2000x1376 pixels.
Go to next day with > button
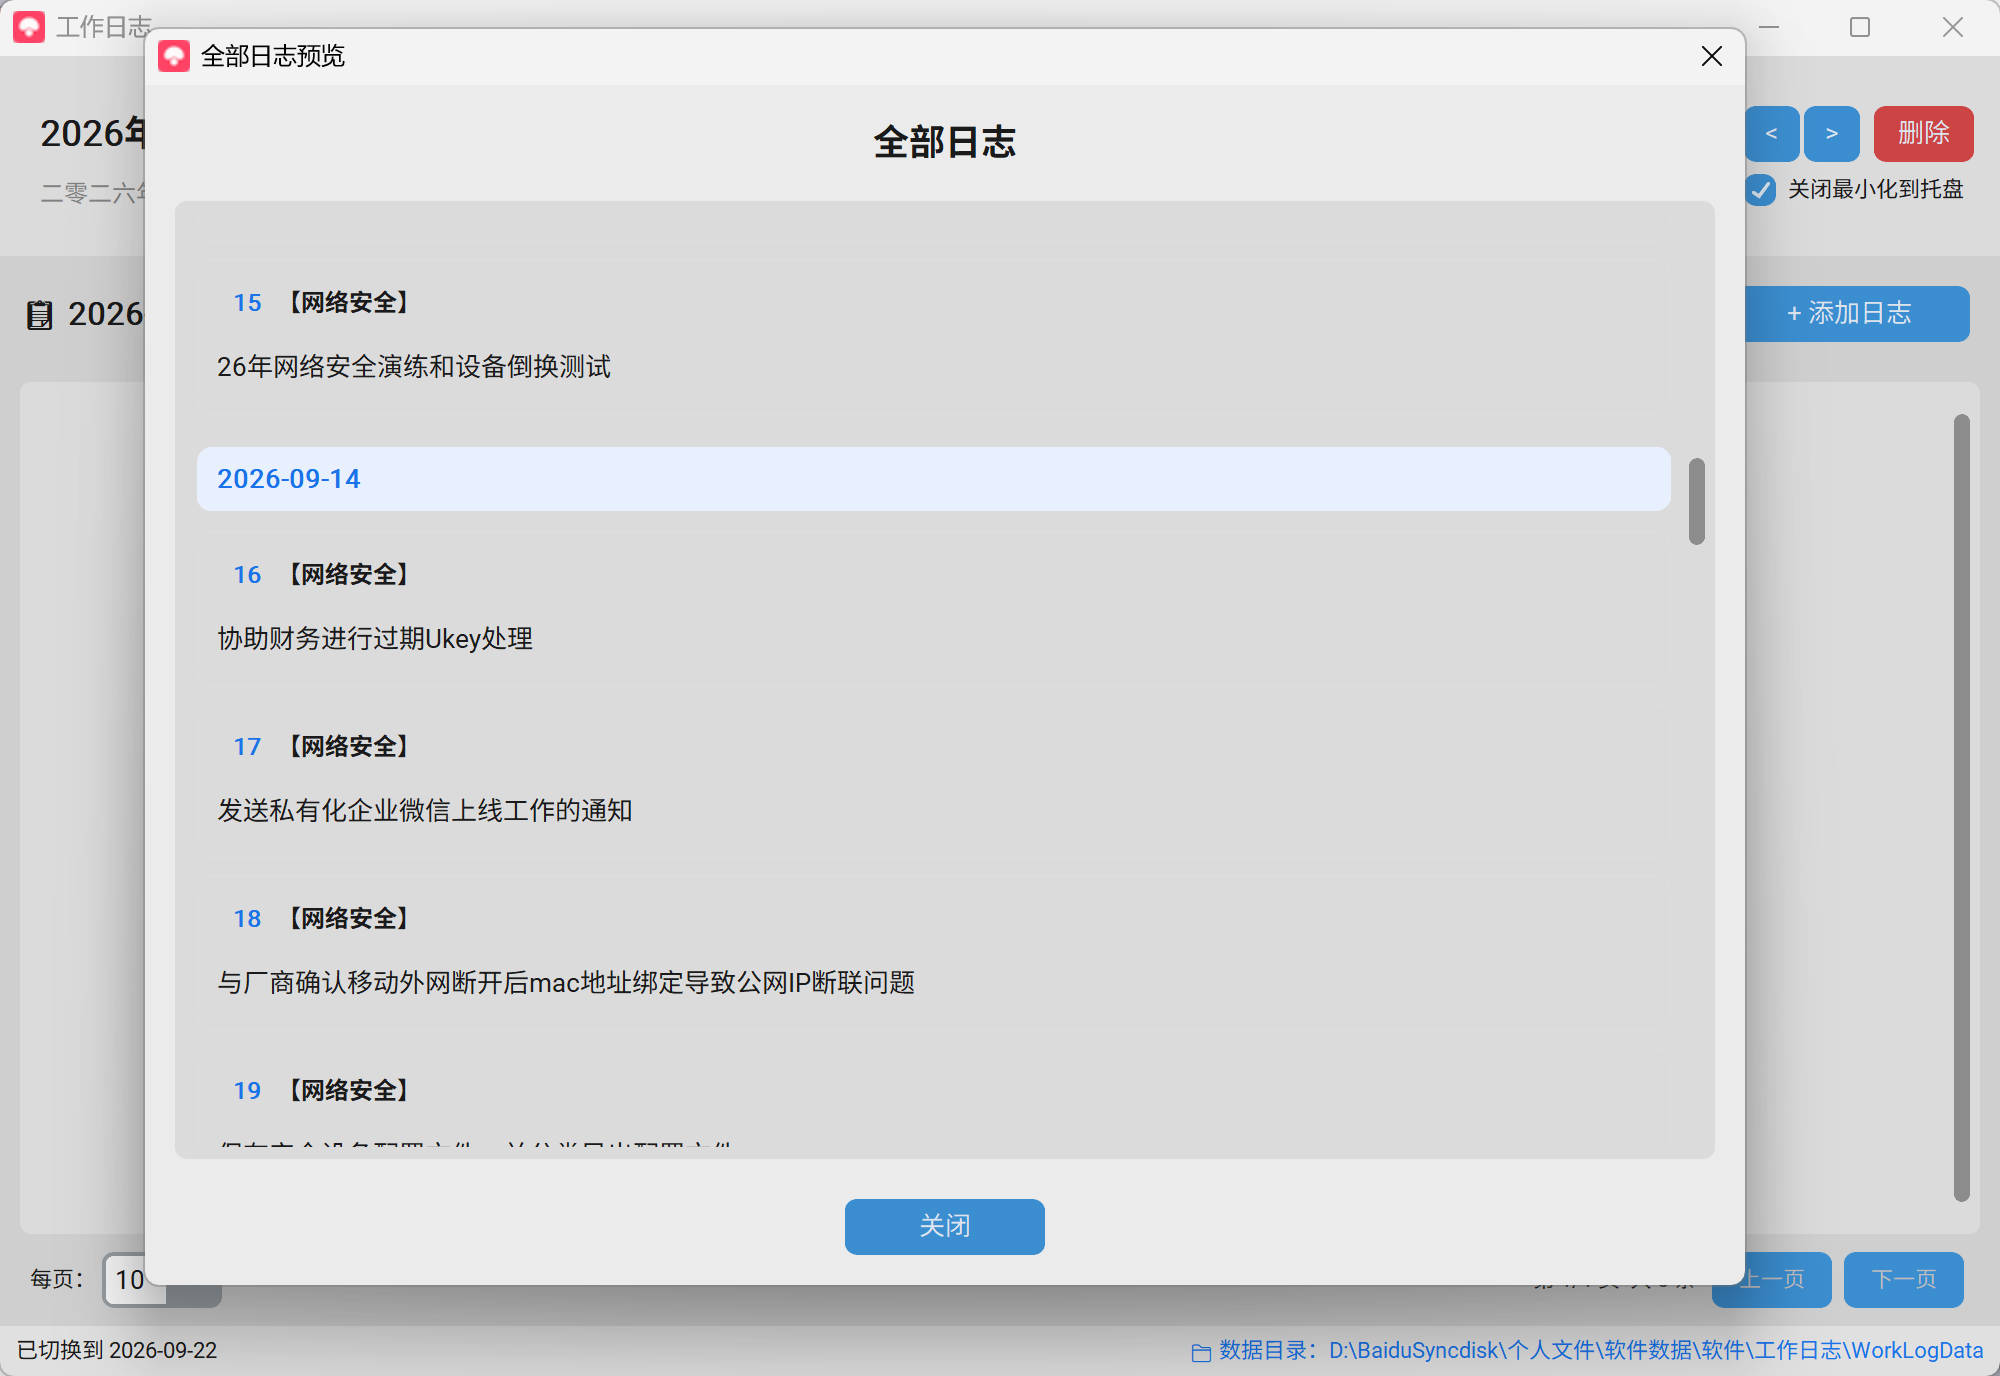click(x=1832, y=133)
